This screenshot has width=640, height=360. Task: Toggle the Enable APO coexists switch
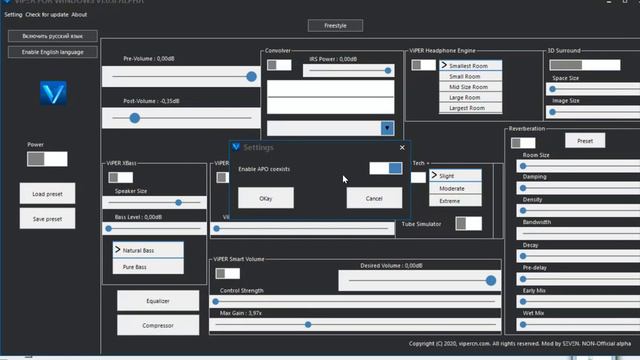(385, 168)
